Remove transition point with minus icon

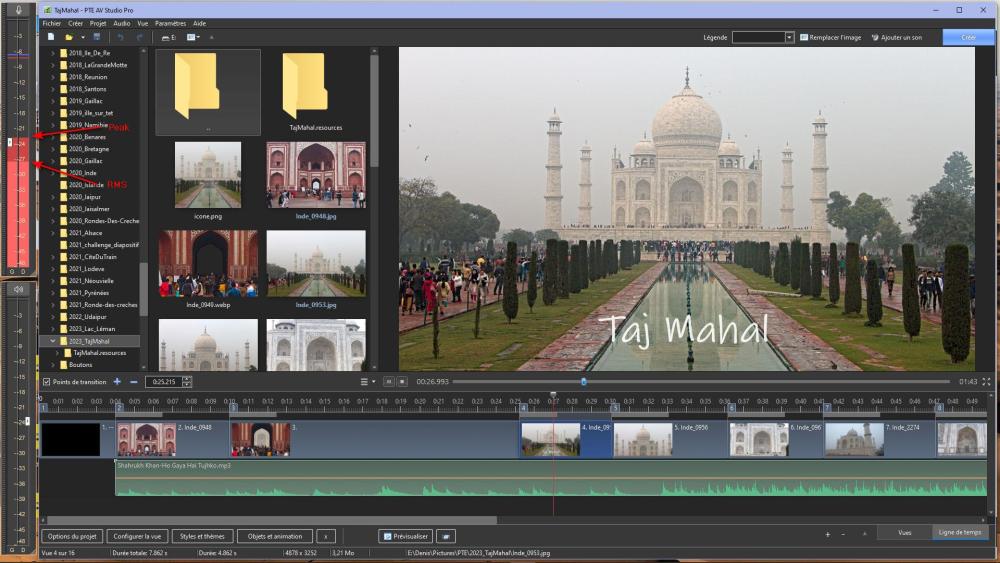click(134, 382)
